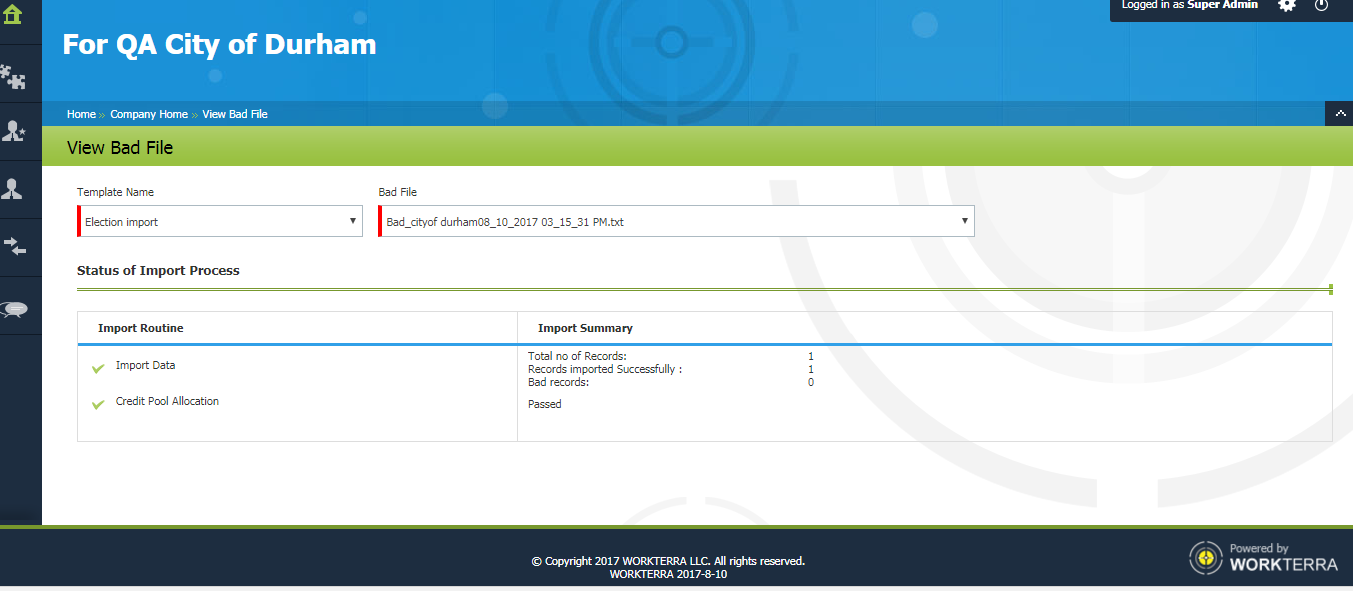Open the speech bubble sidebar icon
1353x591 pixels.
(x=14, y=309)
